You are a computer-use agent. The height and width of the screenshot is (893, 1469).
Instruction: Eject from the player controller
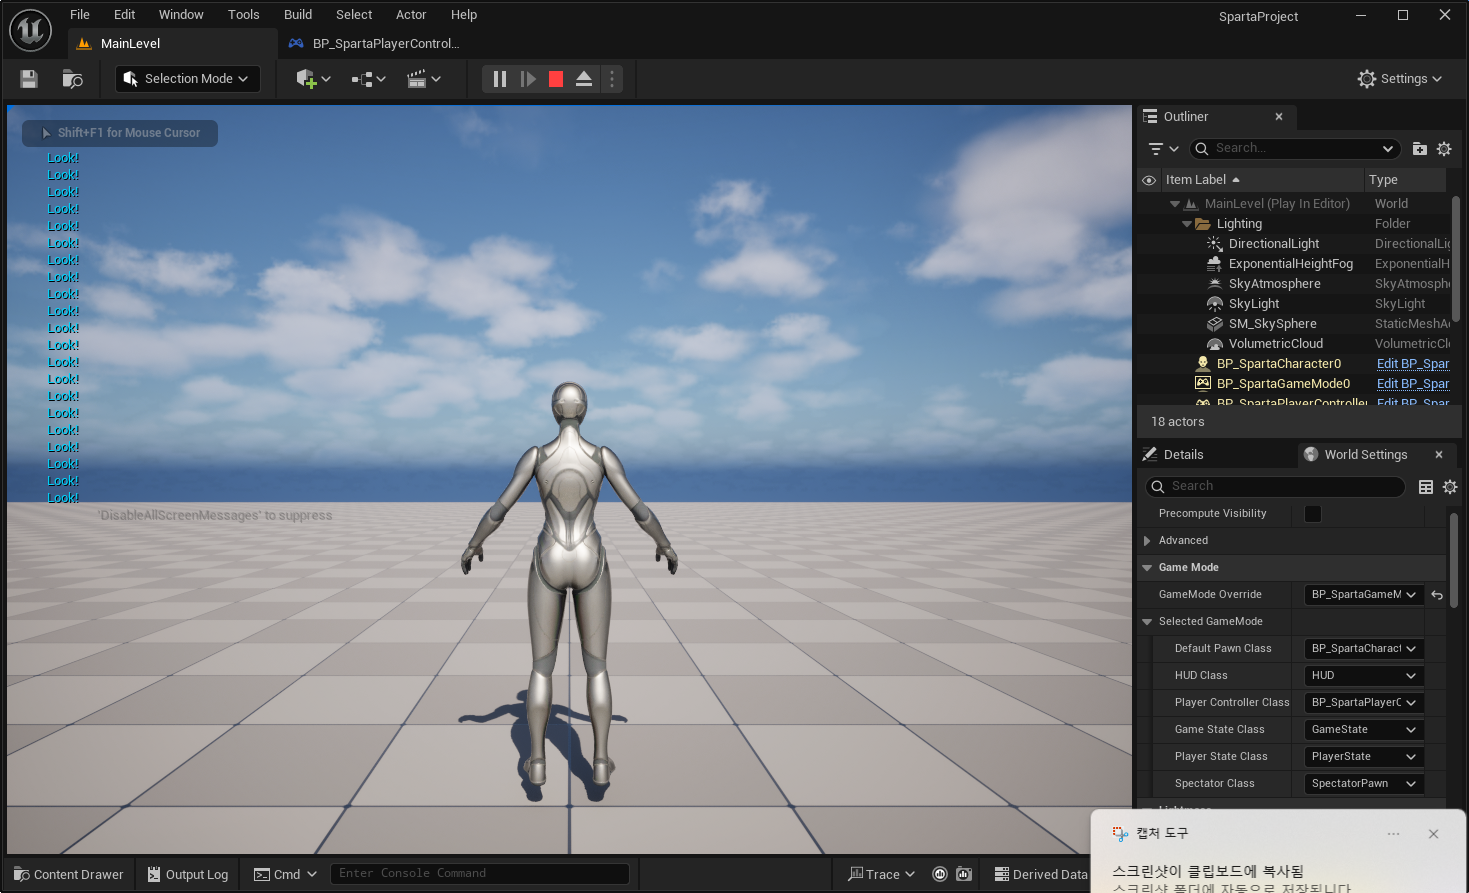(x=584, y=79)
